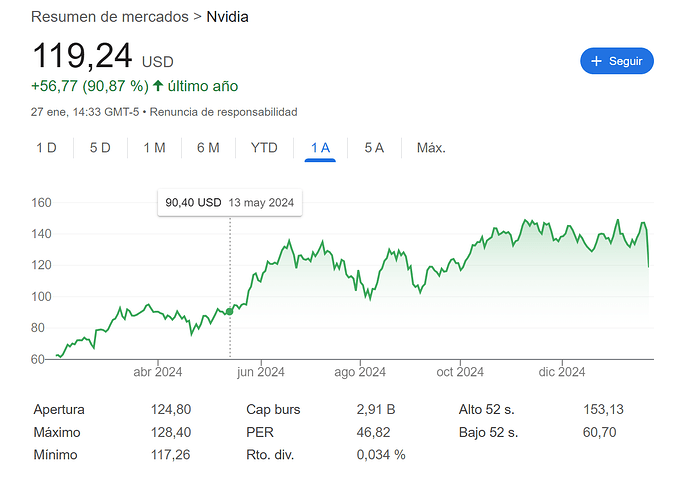
Task: Show the Máx. full history range
Action: pos(431,148)
